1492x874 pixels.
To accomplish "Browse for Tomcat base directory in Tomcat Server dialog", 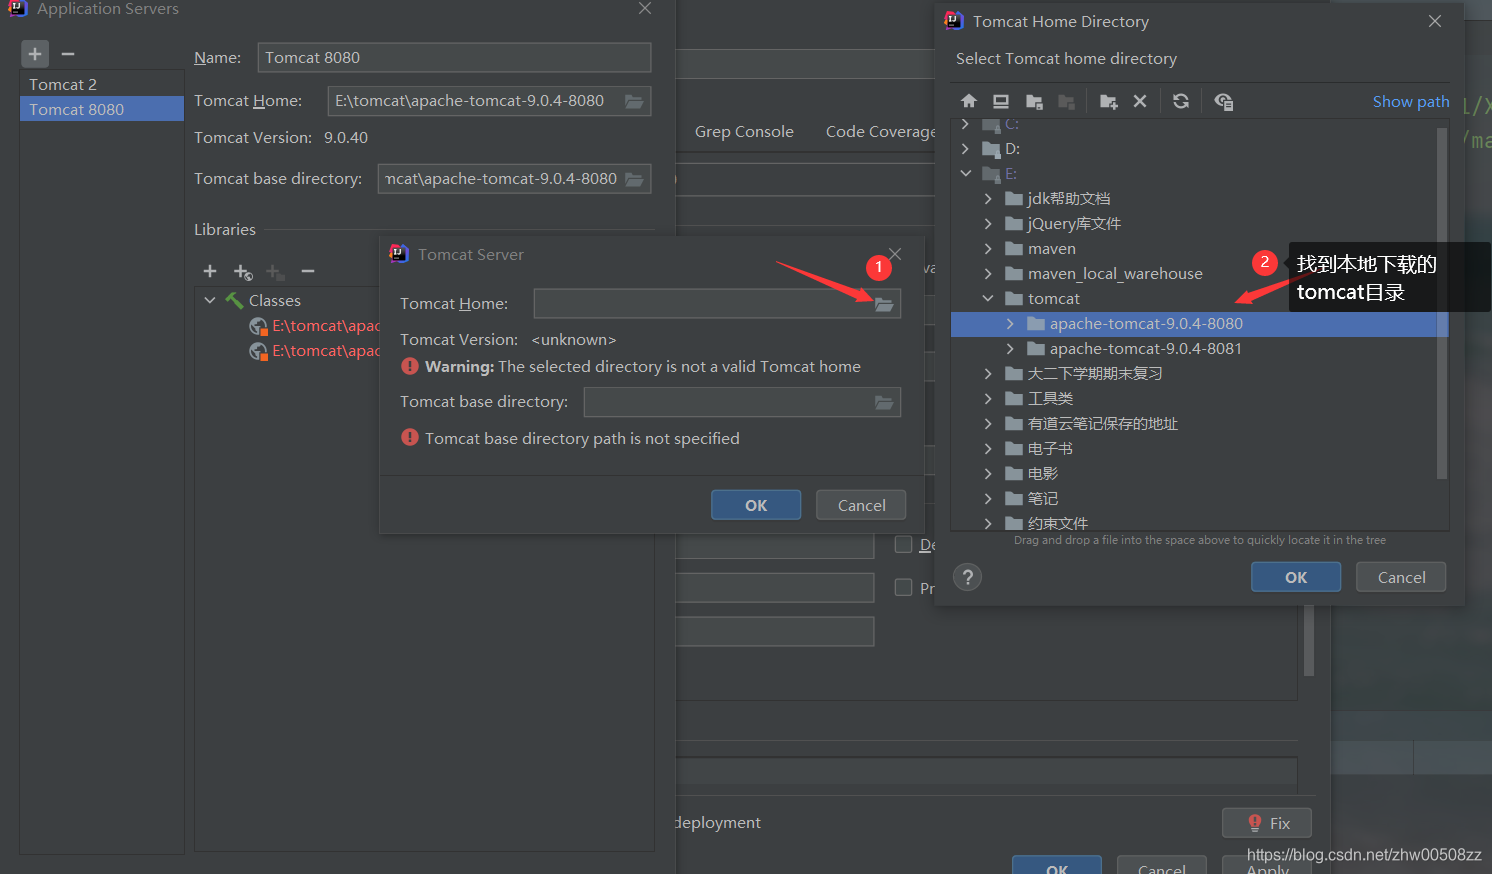I will tap(884, 402).
